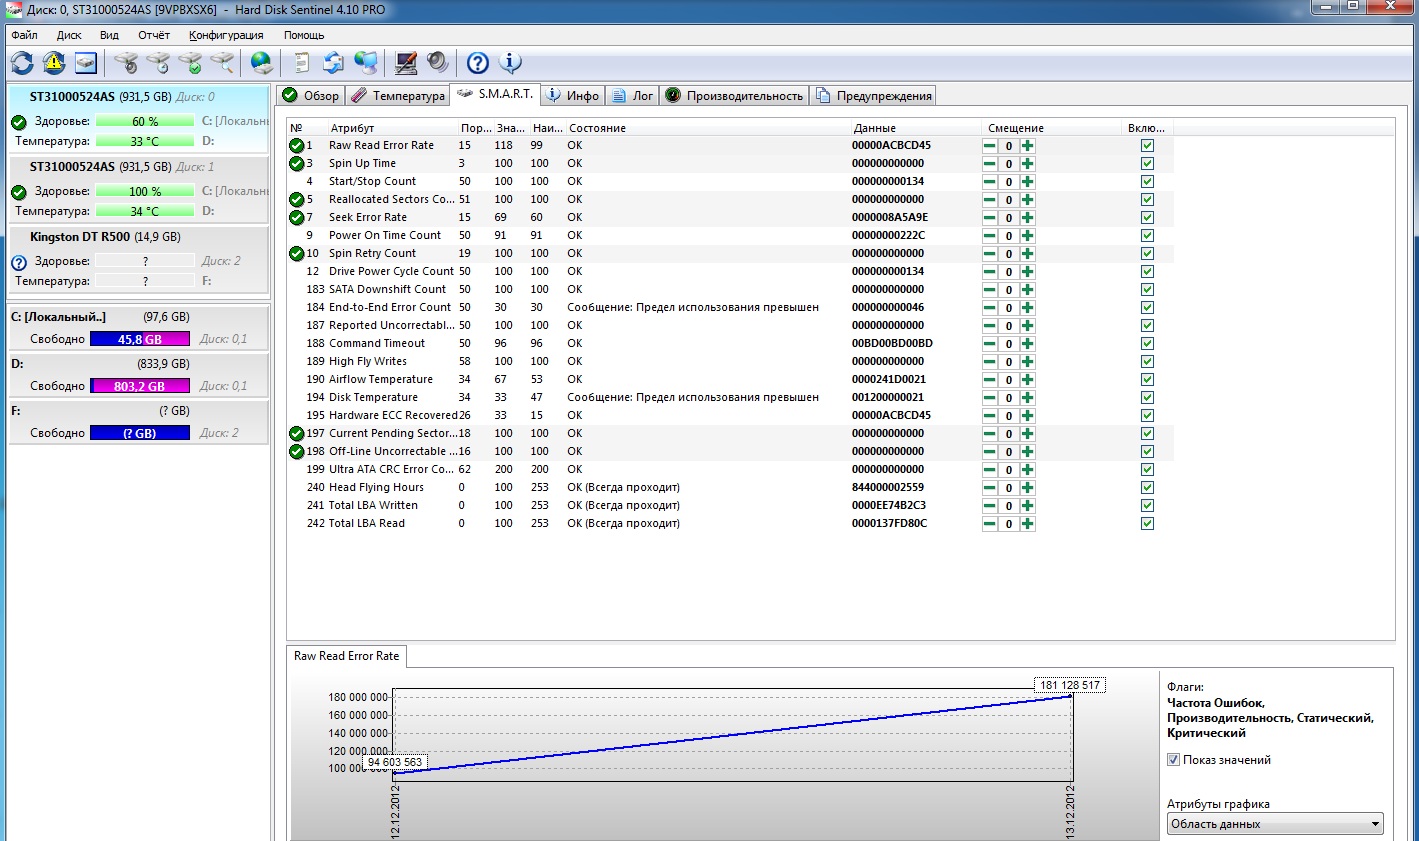Switch to the Инфо tab
This screenshot has height=841, width=1419.
573,96
